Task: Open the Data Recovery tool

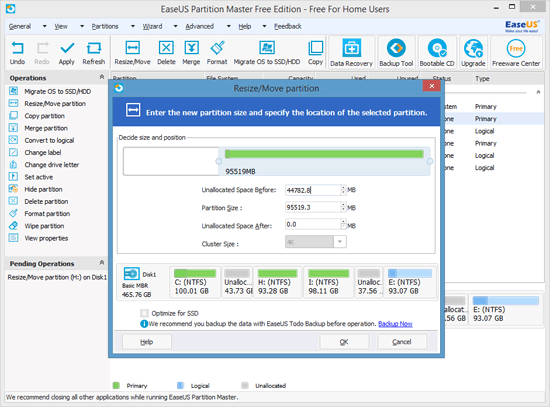Action: coord(351,53)
